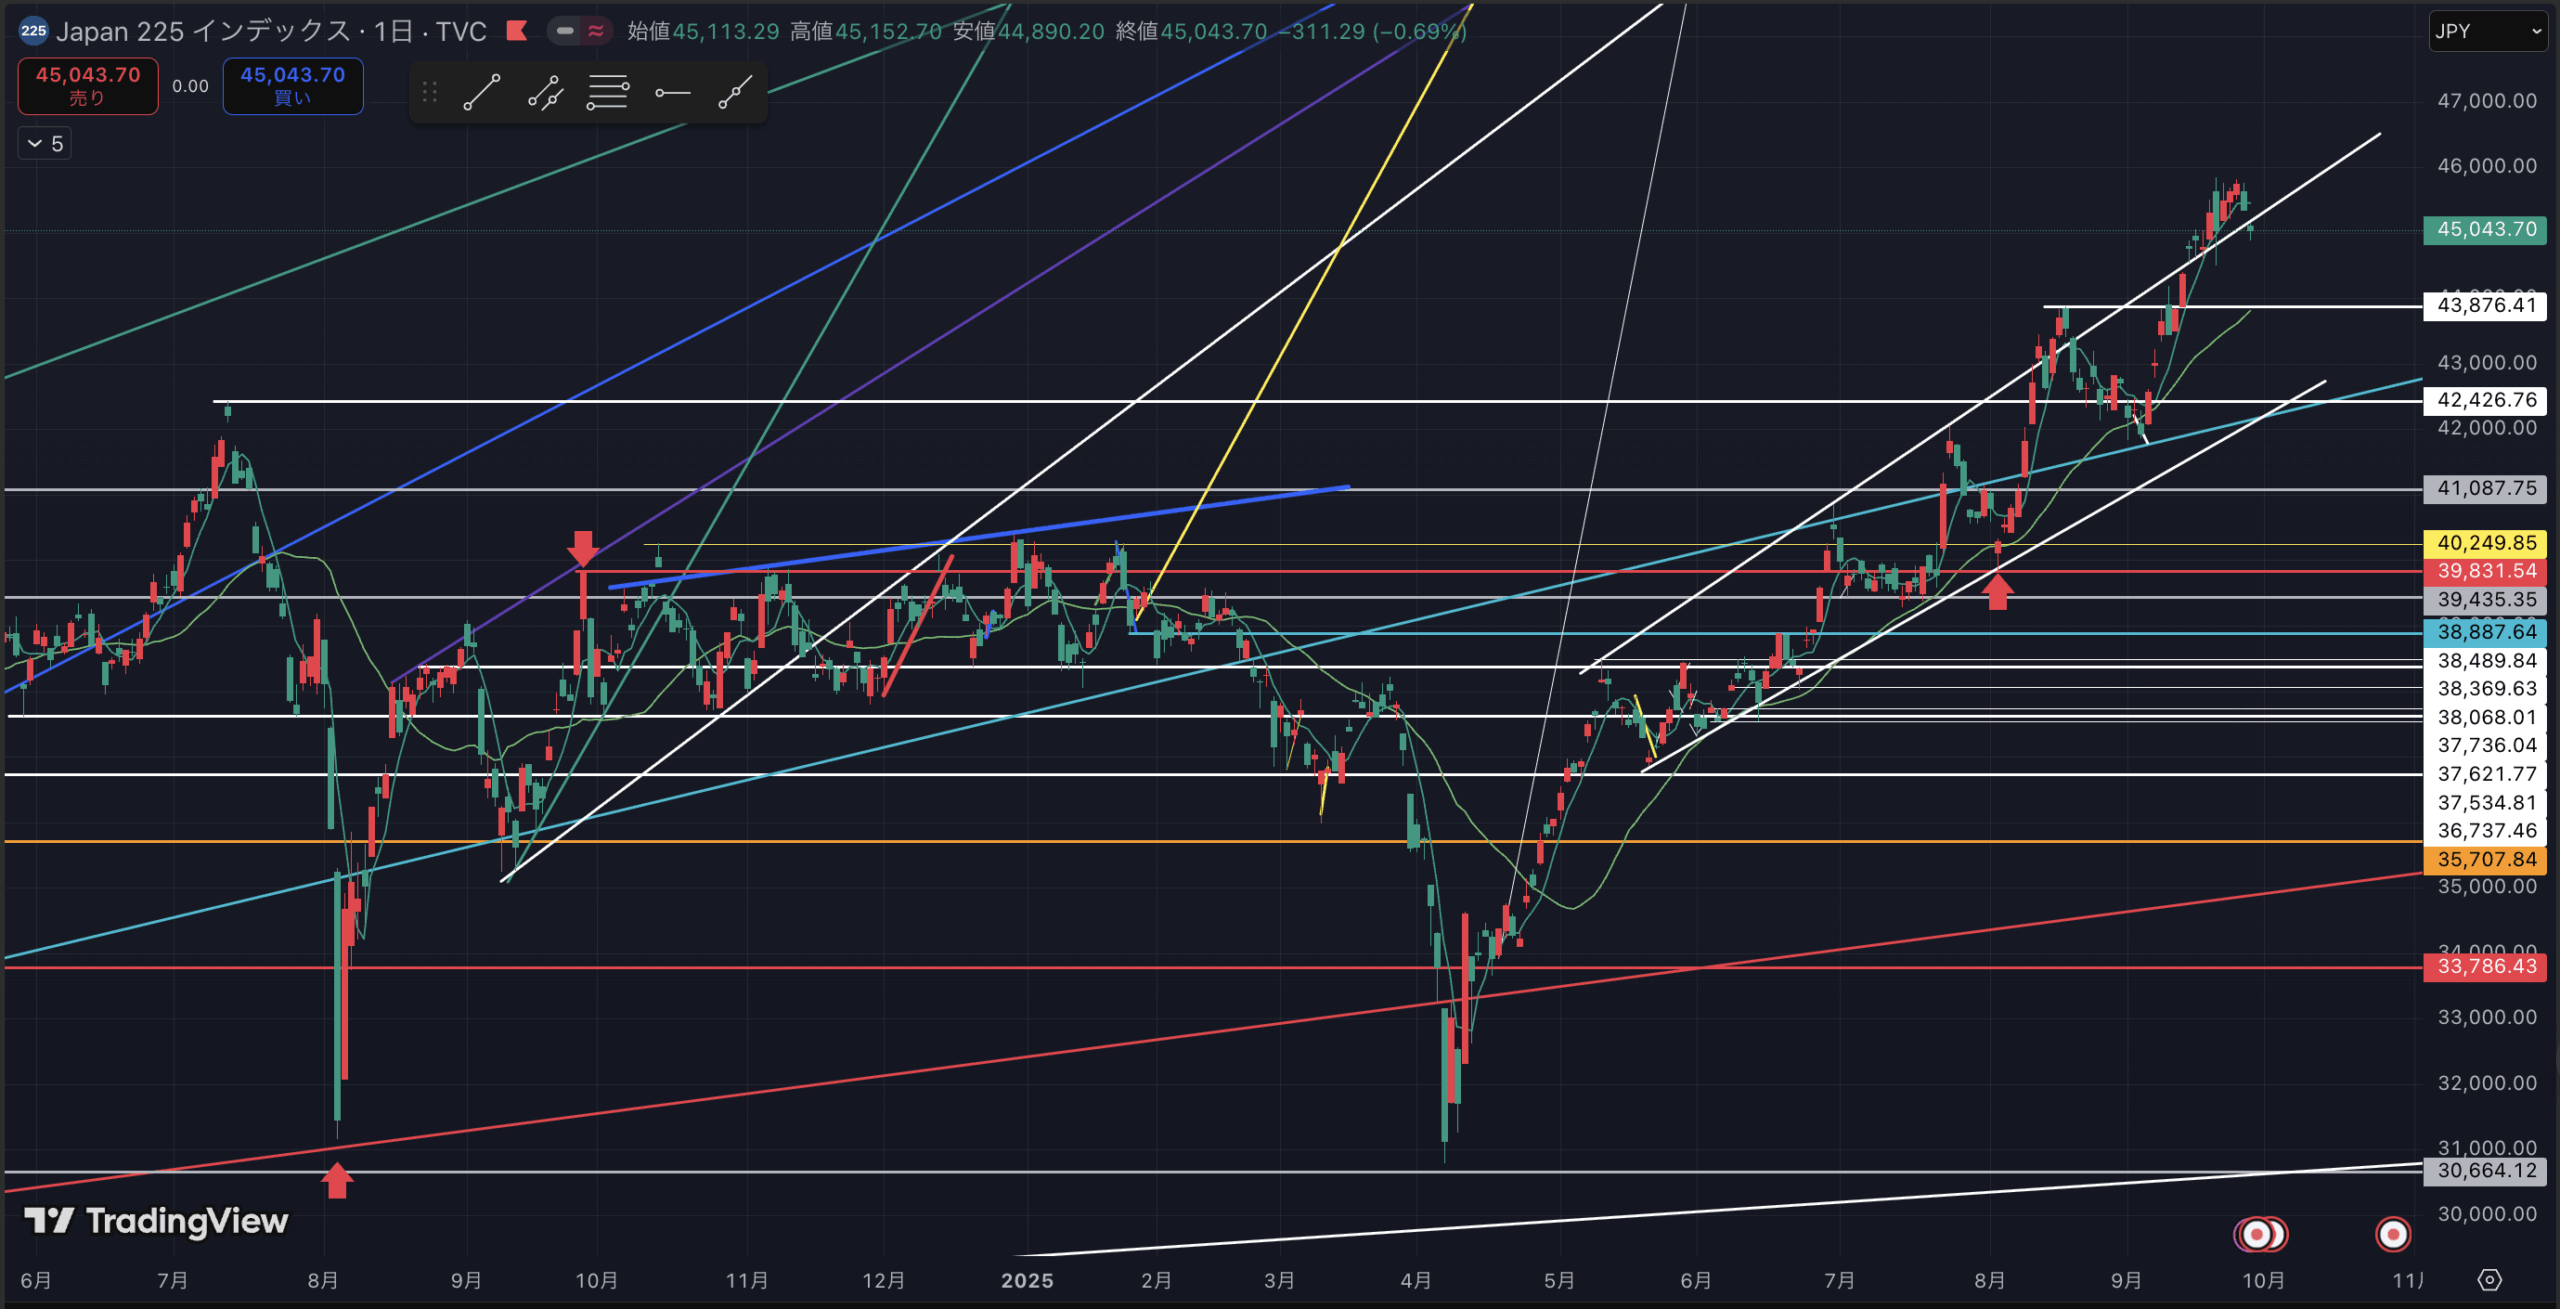
Task: Grab the drawing toolbar drag handle
Action: 430,93
